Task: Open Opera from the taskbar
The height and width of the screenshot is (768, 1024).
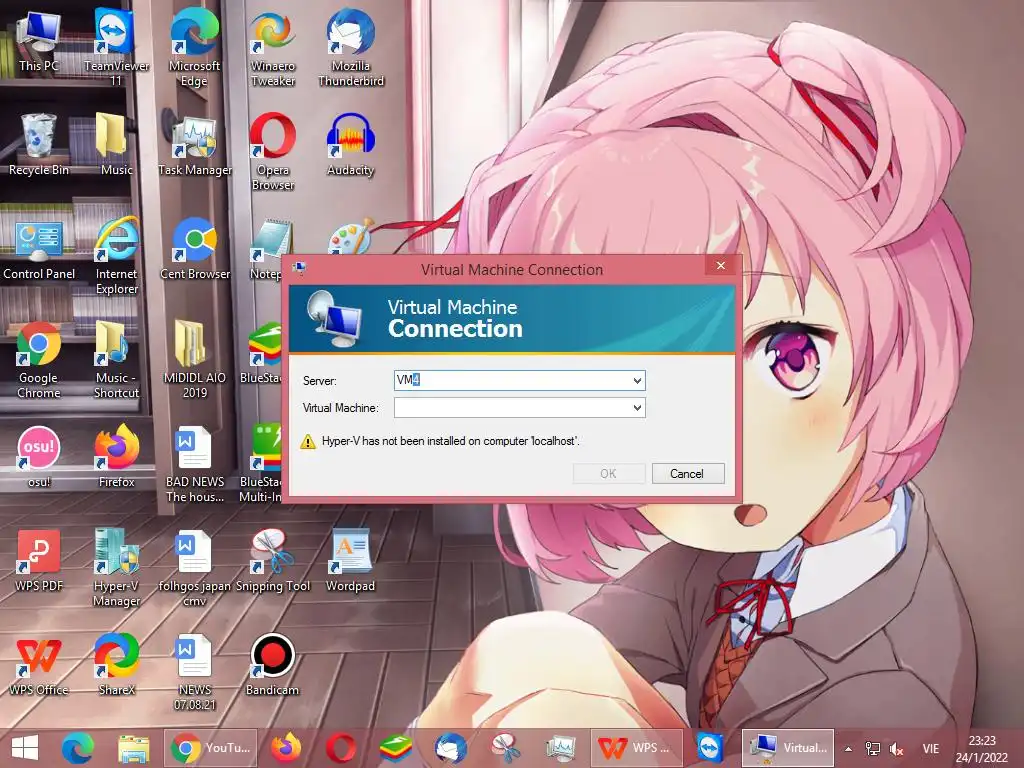Action: pyautogui.click(x=341, y=748)
